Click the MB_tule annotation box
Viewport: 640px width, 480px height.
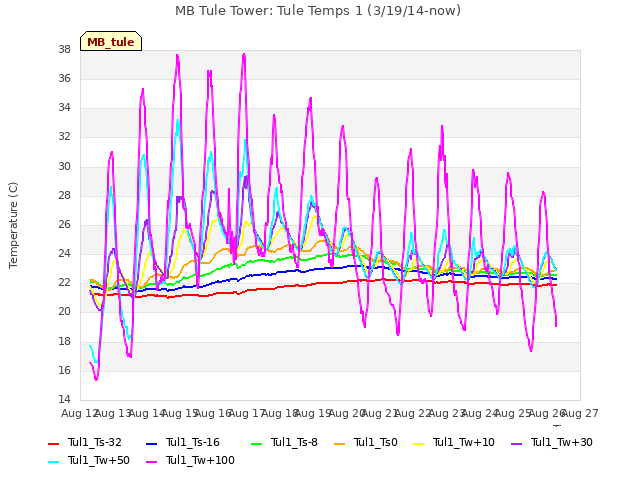point(111,41)
